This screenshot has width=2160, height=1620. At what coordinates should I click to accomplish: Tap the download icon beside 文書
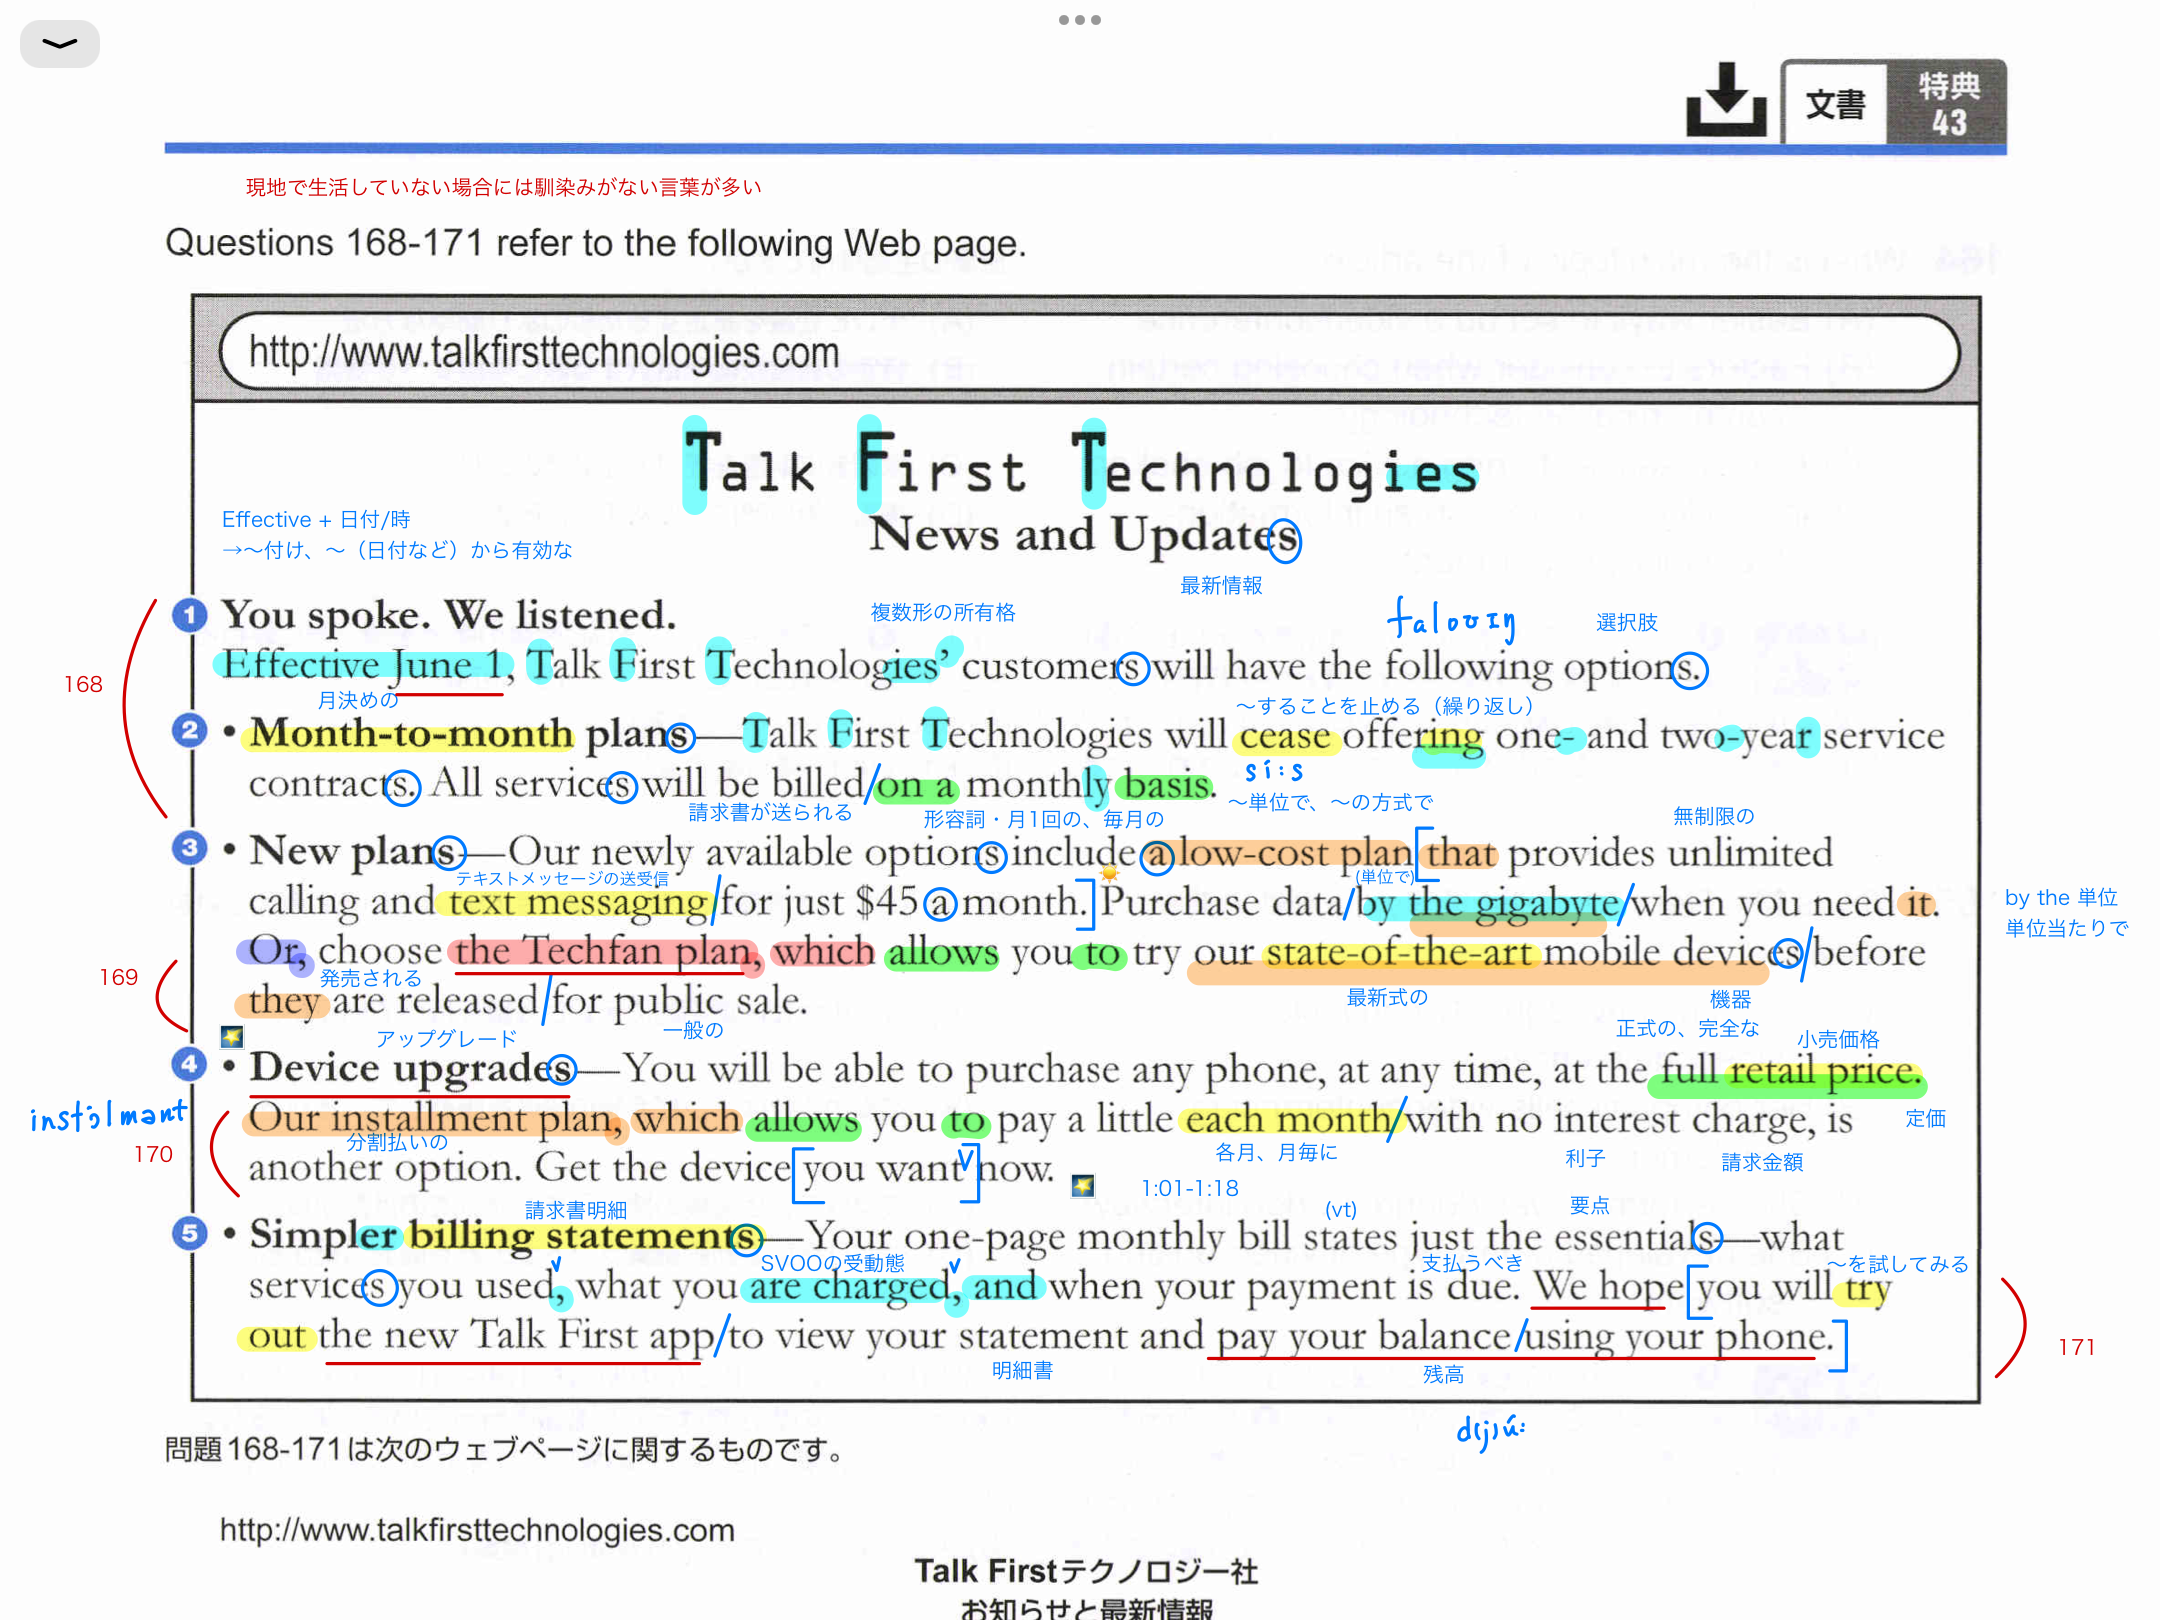point(1726,100)
